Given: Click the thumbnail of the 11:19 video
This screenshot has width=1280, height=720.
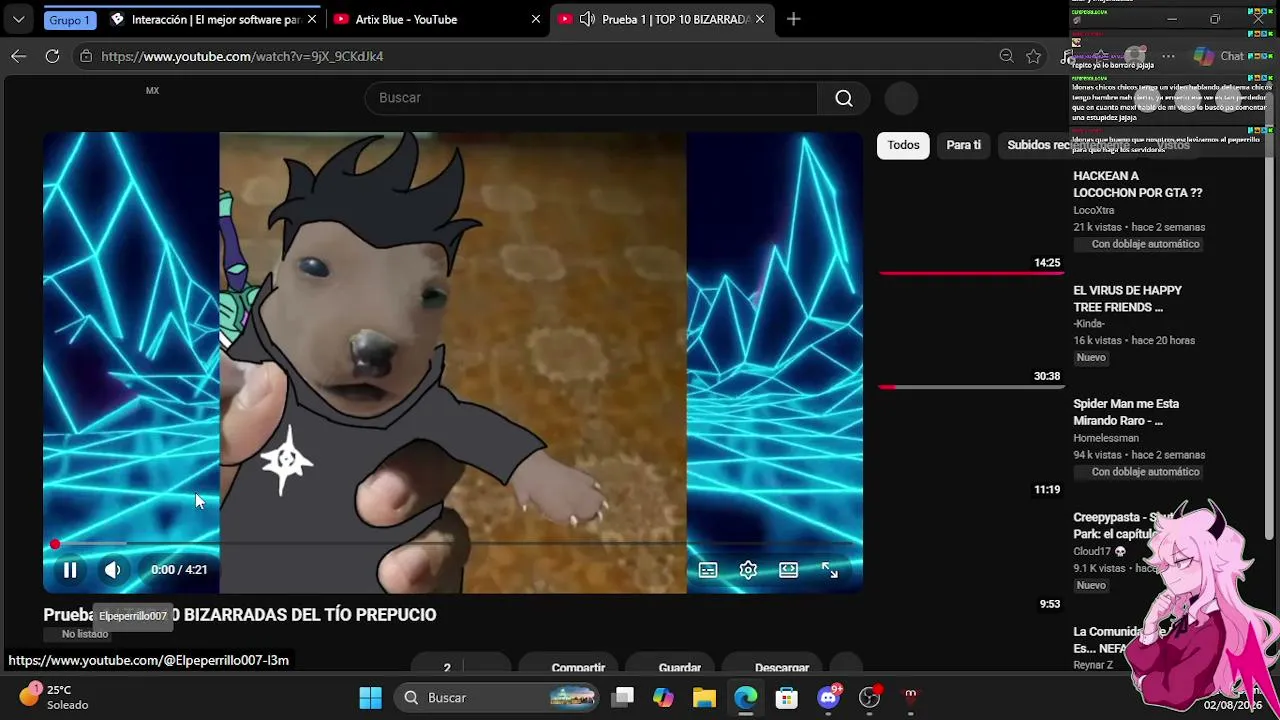Looking at the screenshot, I should coord(971,448).
